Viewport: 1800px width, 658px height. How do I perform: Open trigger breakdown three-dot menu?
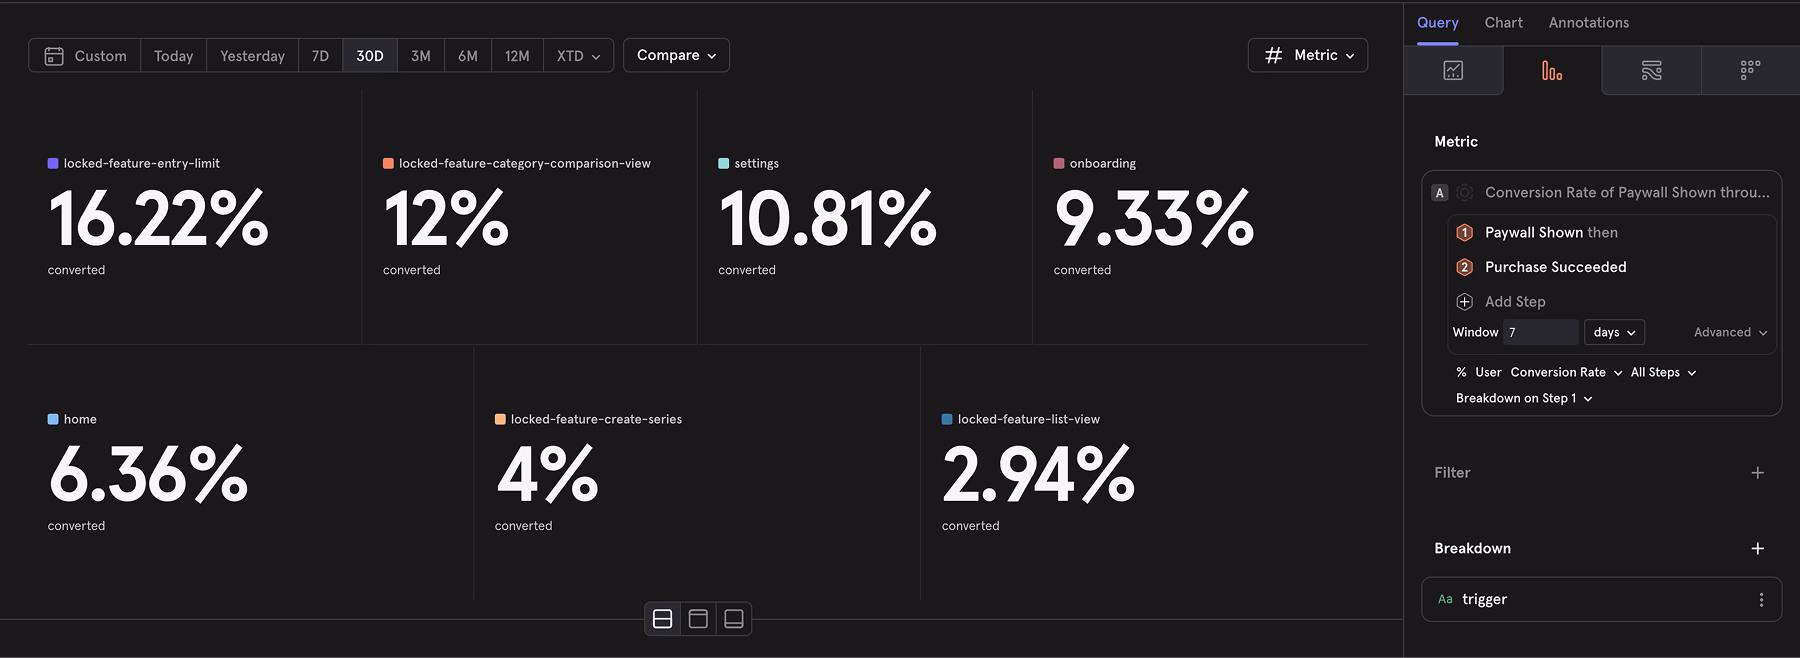pyautogui.click(x=1761, y=600)
